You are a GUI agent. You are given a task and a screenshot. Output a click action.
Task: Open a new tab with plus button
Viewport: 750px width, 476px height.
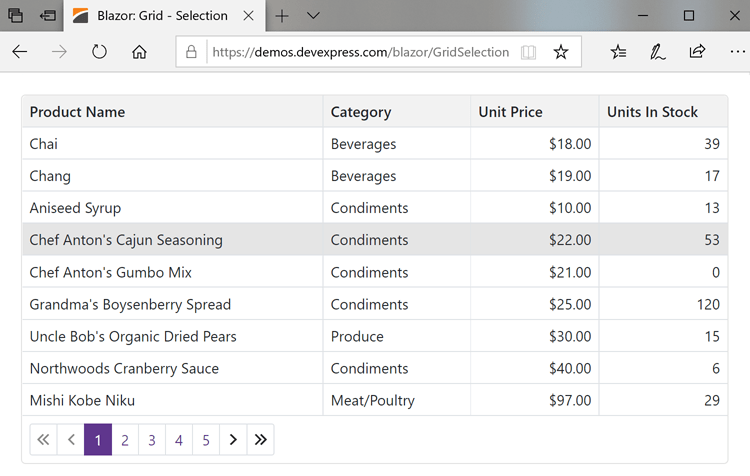pos(282,16)
